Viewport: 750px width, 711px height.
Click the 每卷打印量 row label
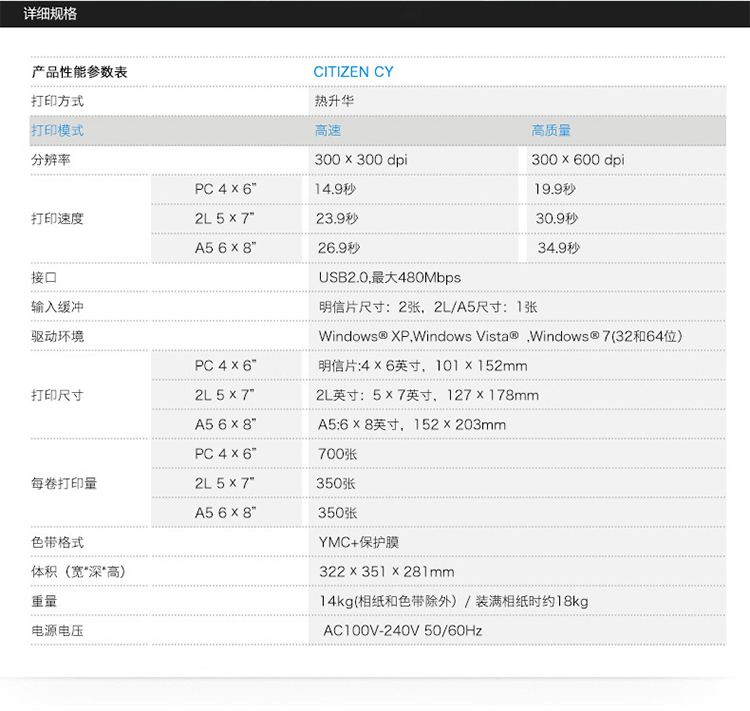tap(64, 484)
